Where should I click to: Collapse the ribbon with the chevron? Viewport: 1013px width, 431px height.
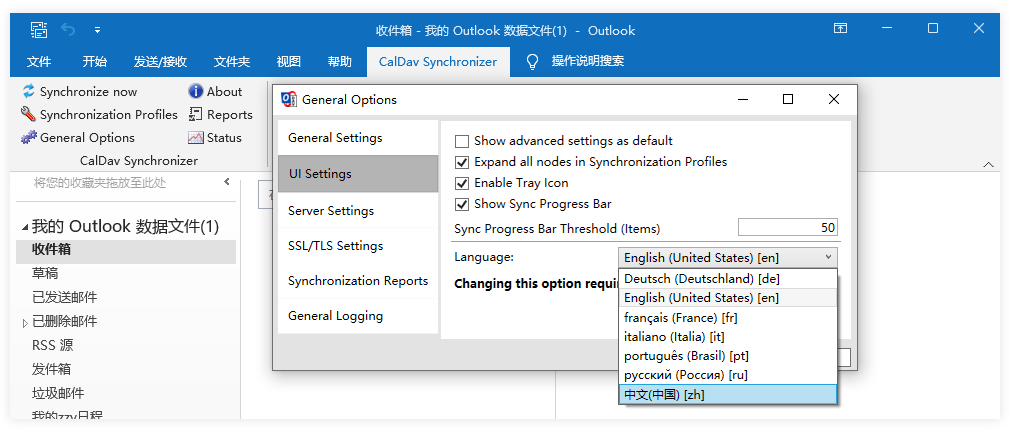click(x=988, y=165)
